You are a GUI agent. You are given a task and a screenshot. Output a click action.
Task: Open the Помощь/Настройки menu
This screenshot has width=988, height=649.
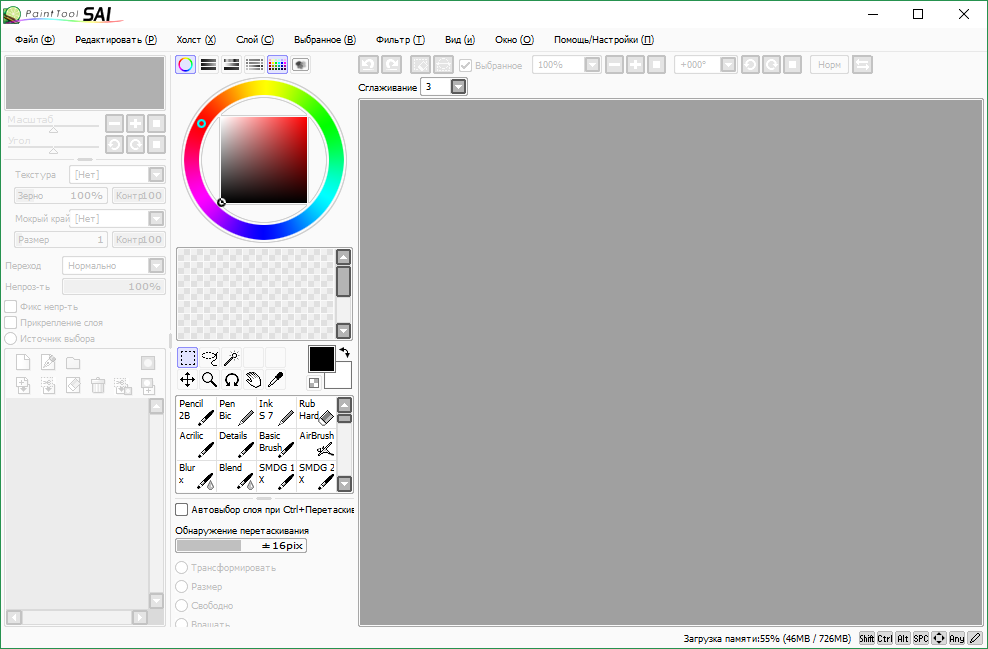pos(604,40)
